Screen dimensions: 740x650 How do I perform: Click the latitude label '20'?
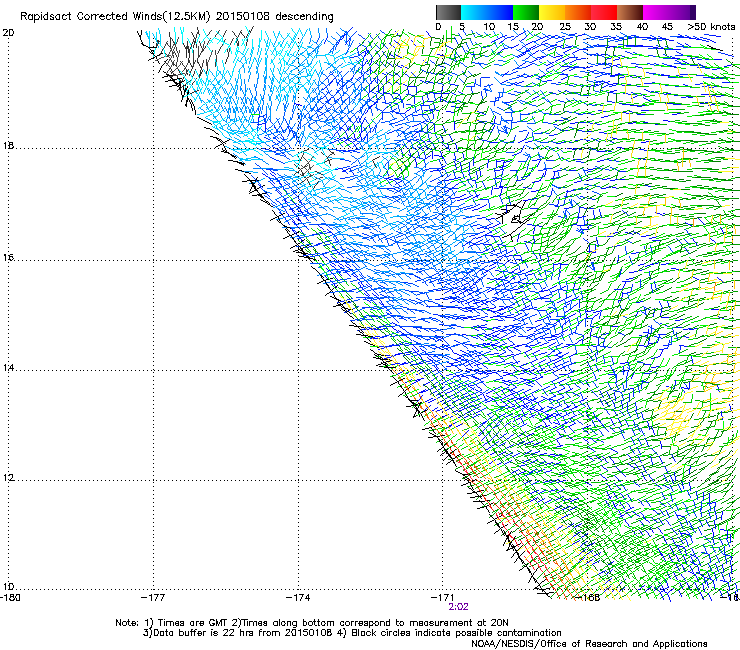point(8,33)
